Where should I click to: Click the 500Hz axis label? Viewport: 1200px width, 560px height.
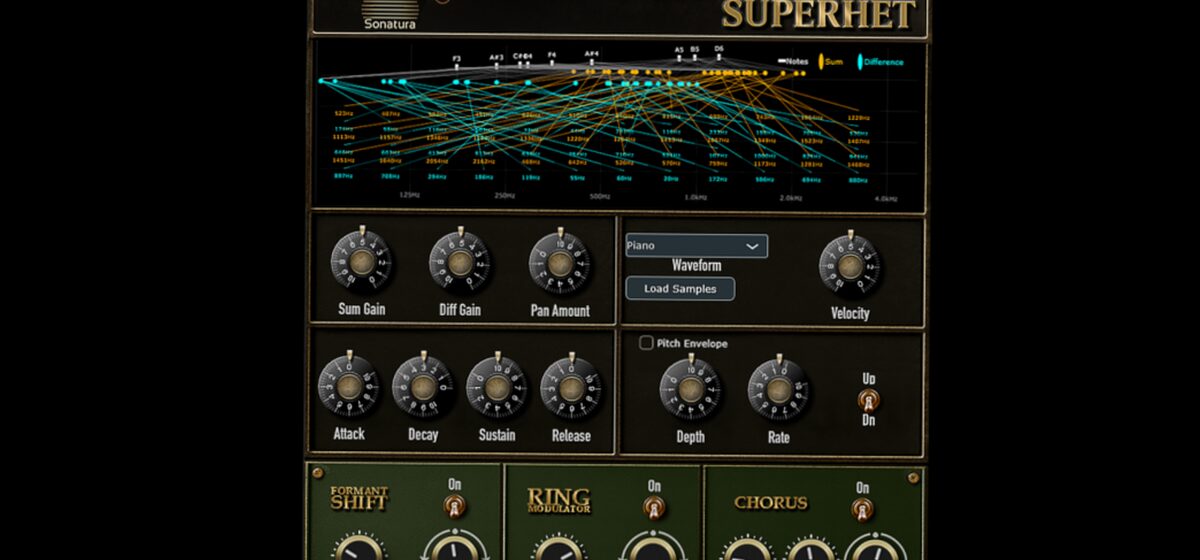click(x=600, y=197)
